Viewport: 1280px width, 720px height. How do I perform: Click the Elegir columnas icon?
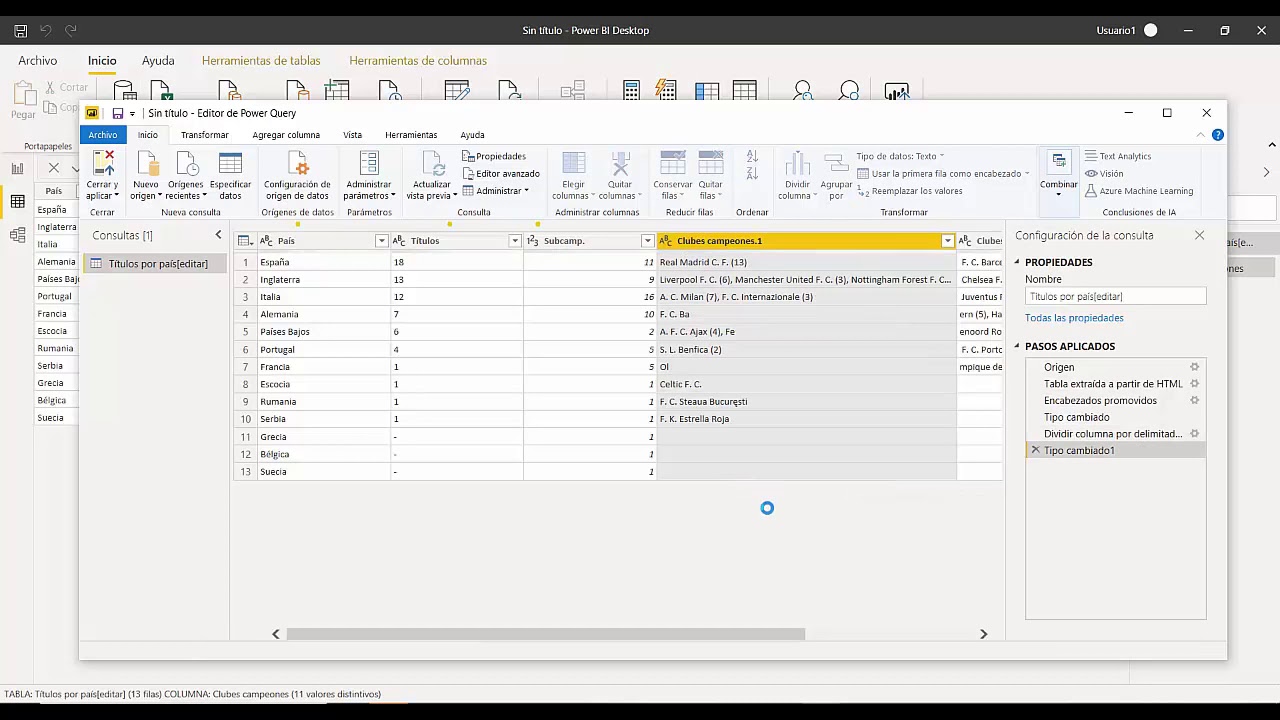[574, 164]
